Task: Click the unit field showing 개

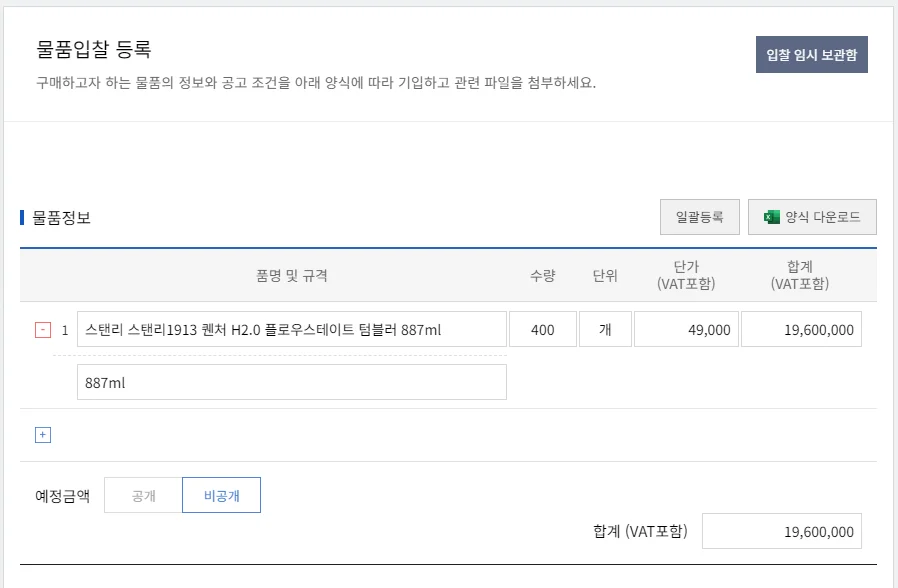Action: click(x=604, y=328)
